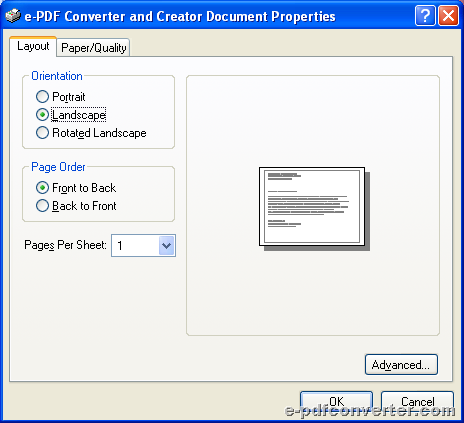Click the printer icon in title bar

point(13,16)
